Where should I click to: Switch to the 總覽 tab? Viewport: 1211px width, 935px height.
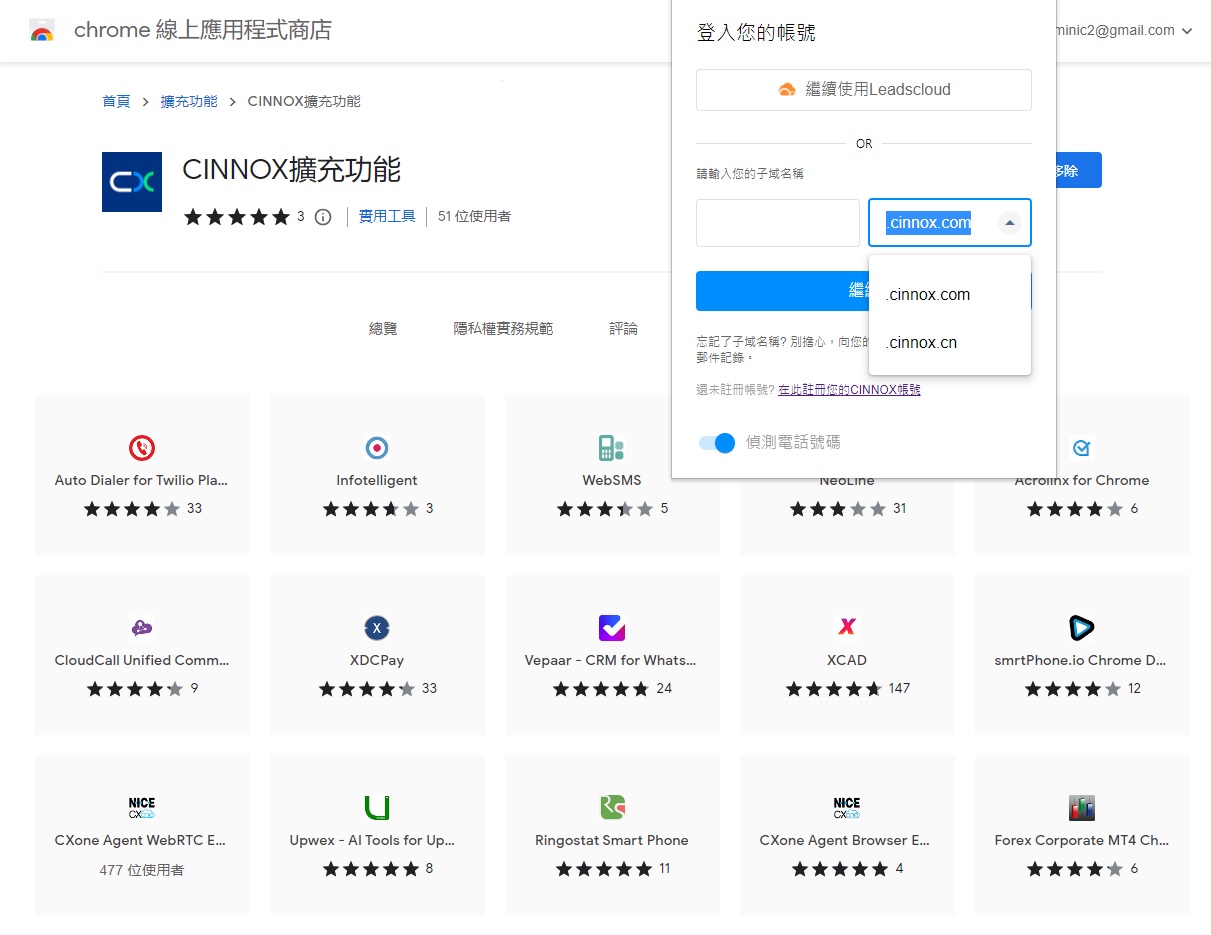click(383, 328)
